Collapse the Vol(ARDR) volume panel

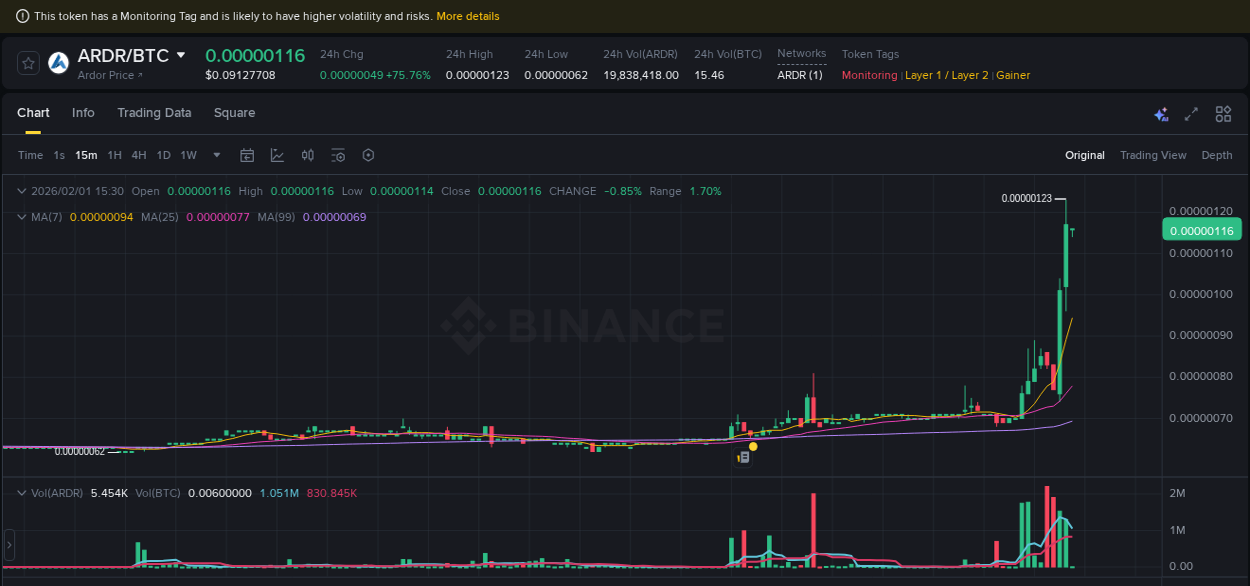coord(20,493)
